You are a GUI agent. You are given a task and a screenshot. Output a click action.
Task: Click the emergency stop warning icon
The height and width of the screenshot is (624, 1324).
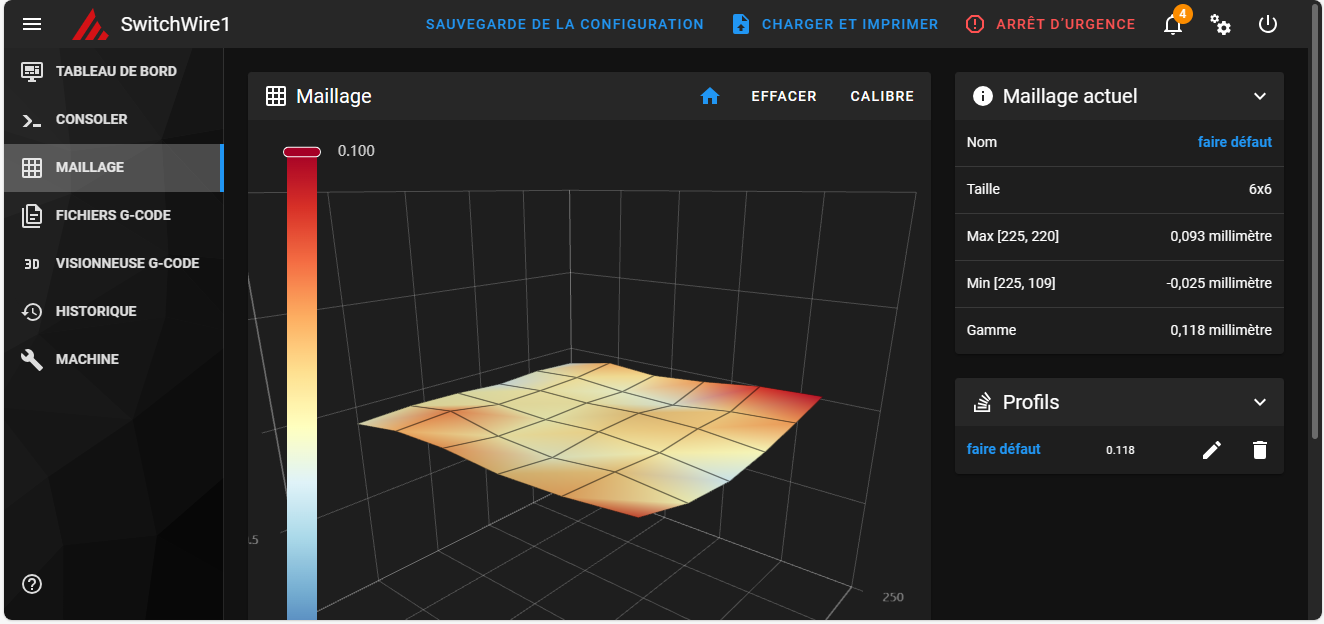(x=975, y=24)
